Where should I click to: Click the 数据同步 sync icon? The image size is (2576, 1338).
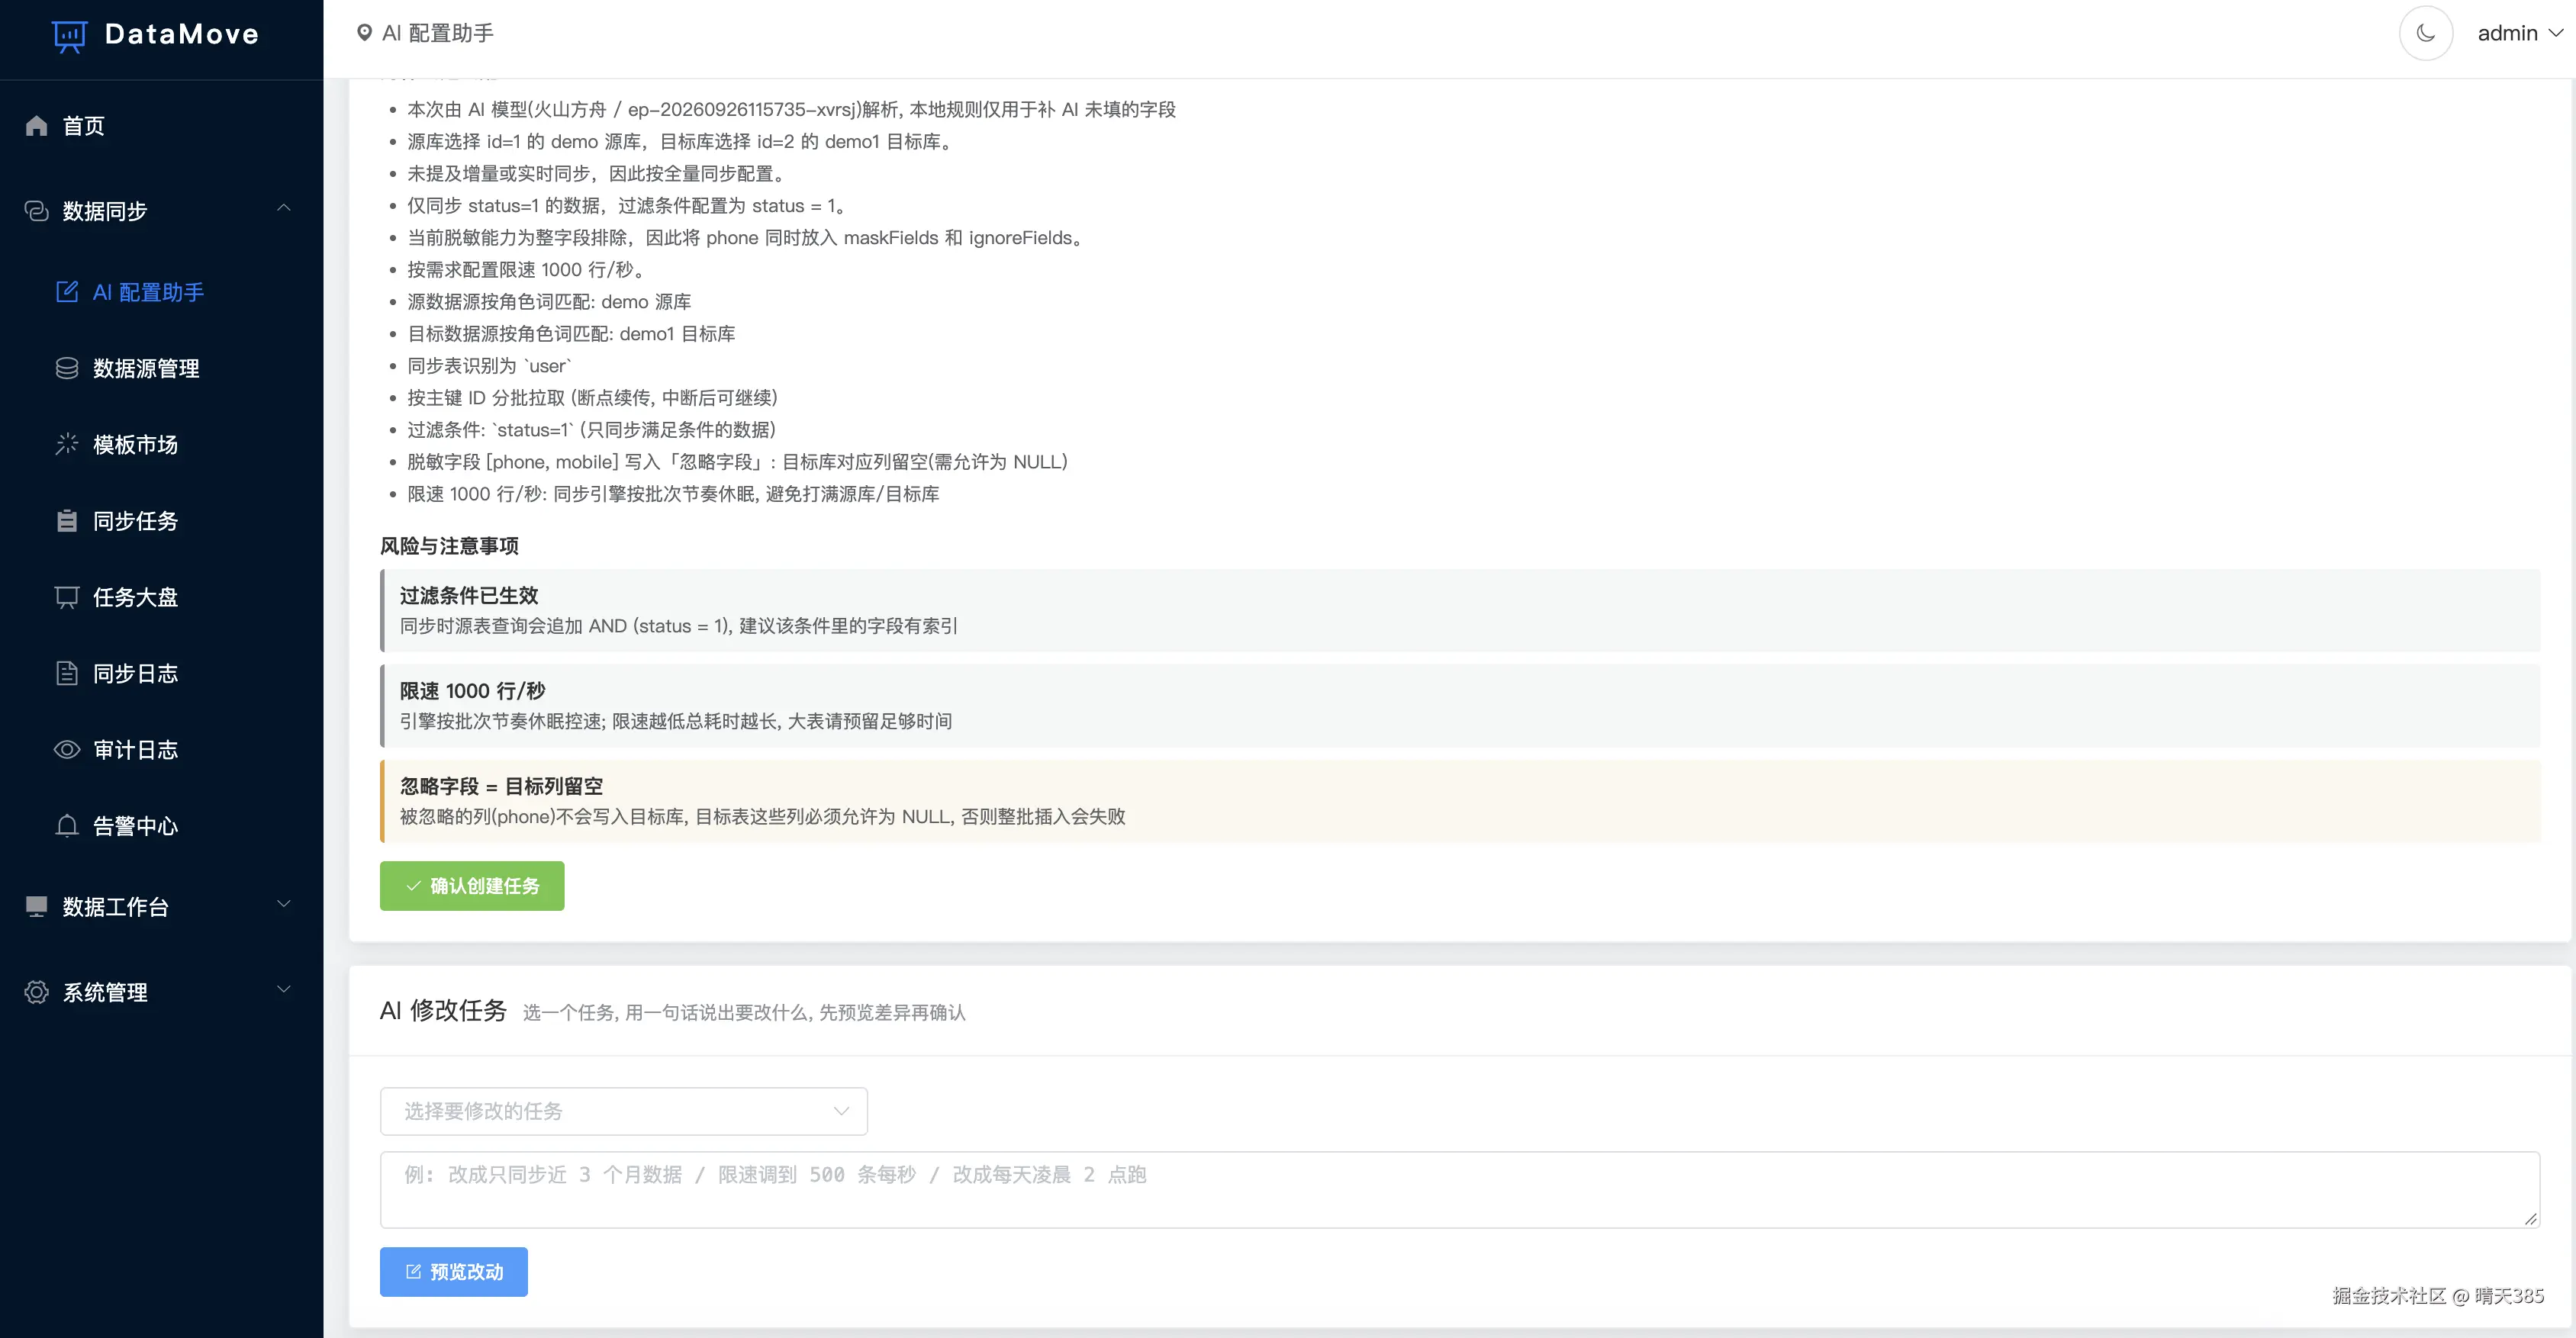37,211
